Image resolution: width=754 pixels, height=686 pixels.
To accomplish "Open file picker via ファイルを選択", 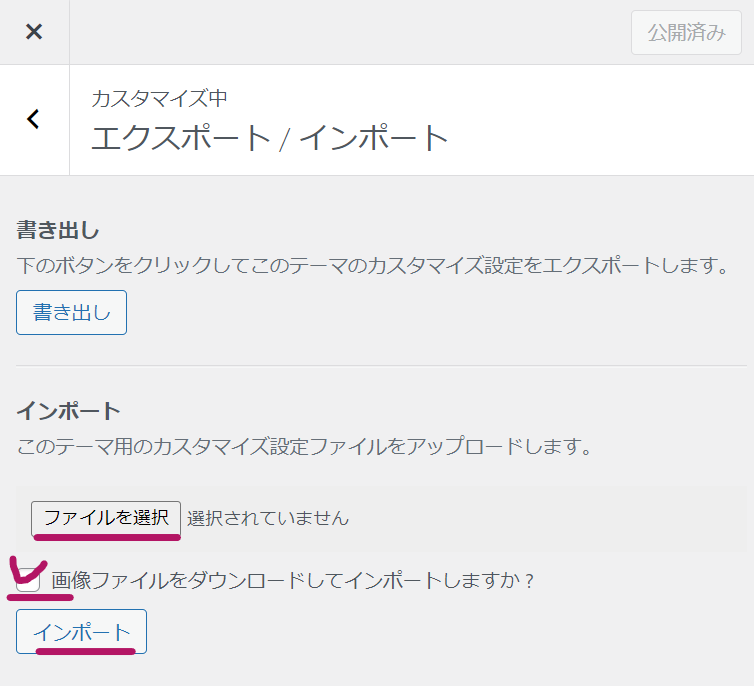I will click(x=106, y=518).
